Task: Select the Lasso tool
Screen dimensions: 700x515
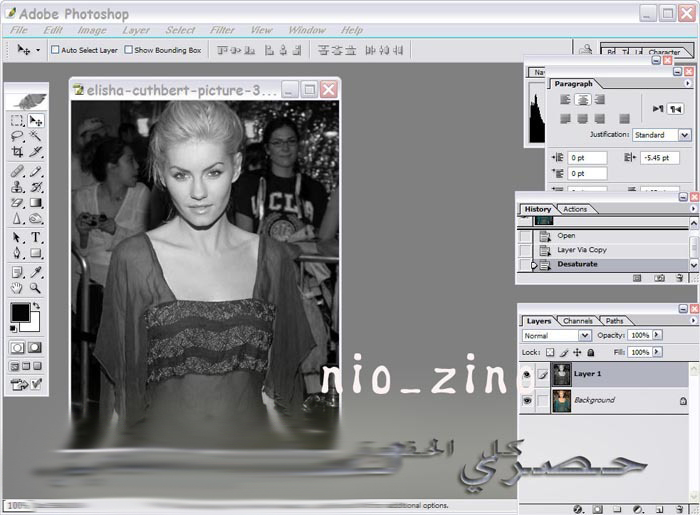Action: tap(17, 136)
